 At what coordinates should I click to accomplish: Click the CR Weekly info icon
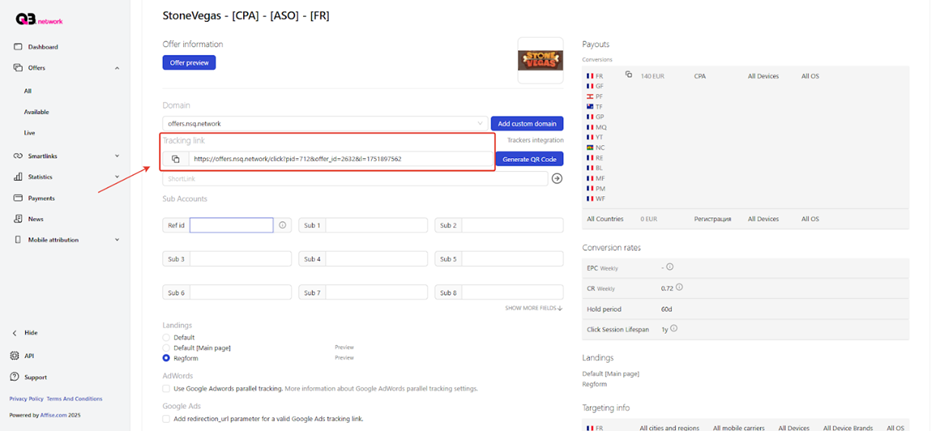pyautogui.click(x=679, y=288)
